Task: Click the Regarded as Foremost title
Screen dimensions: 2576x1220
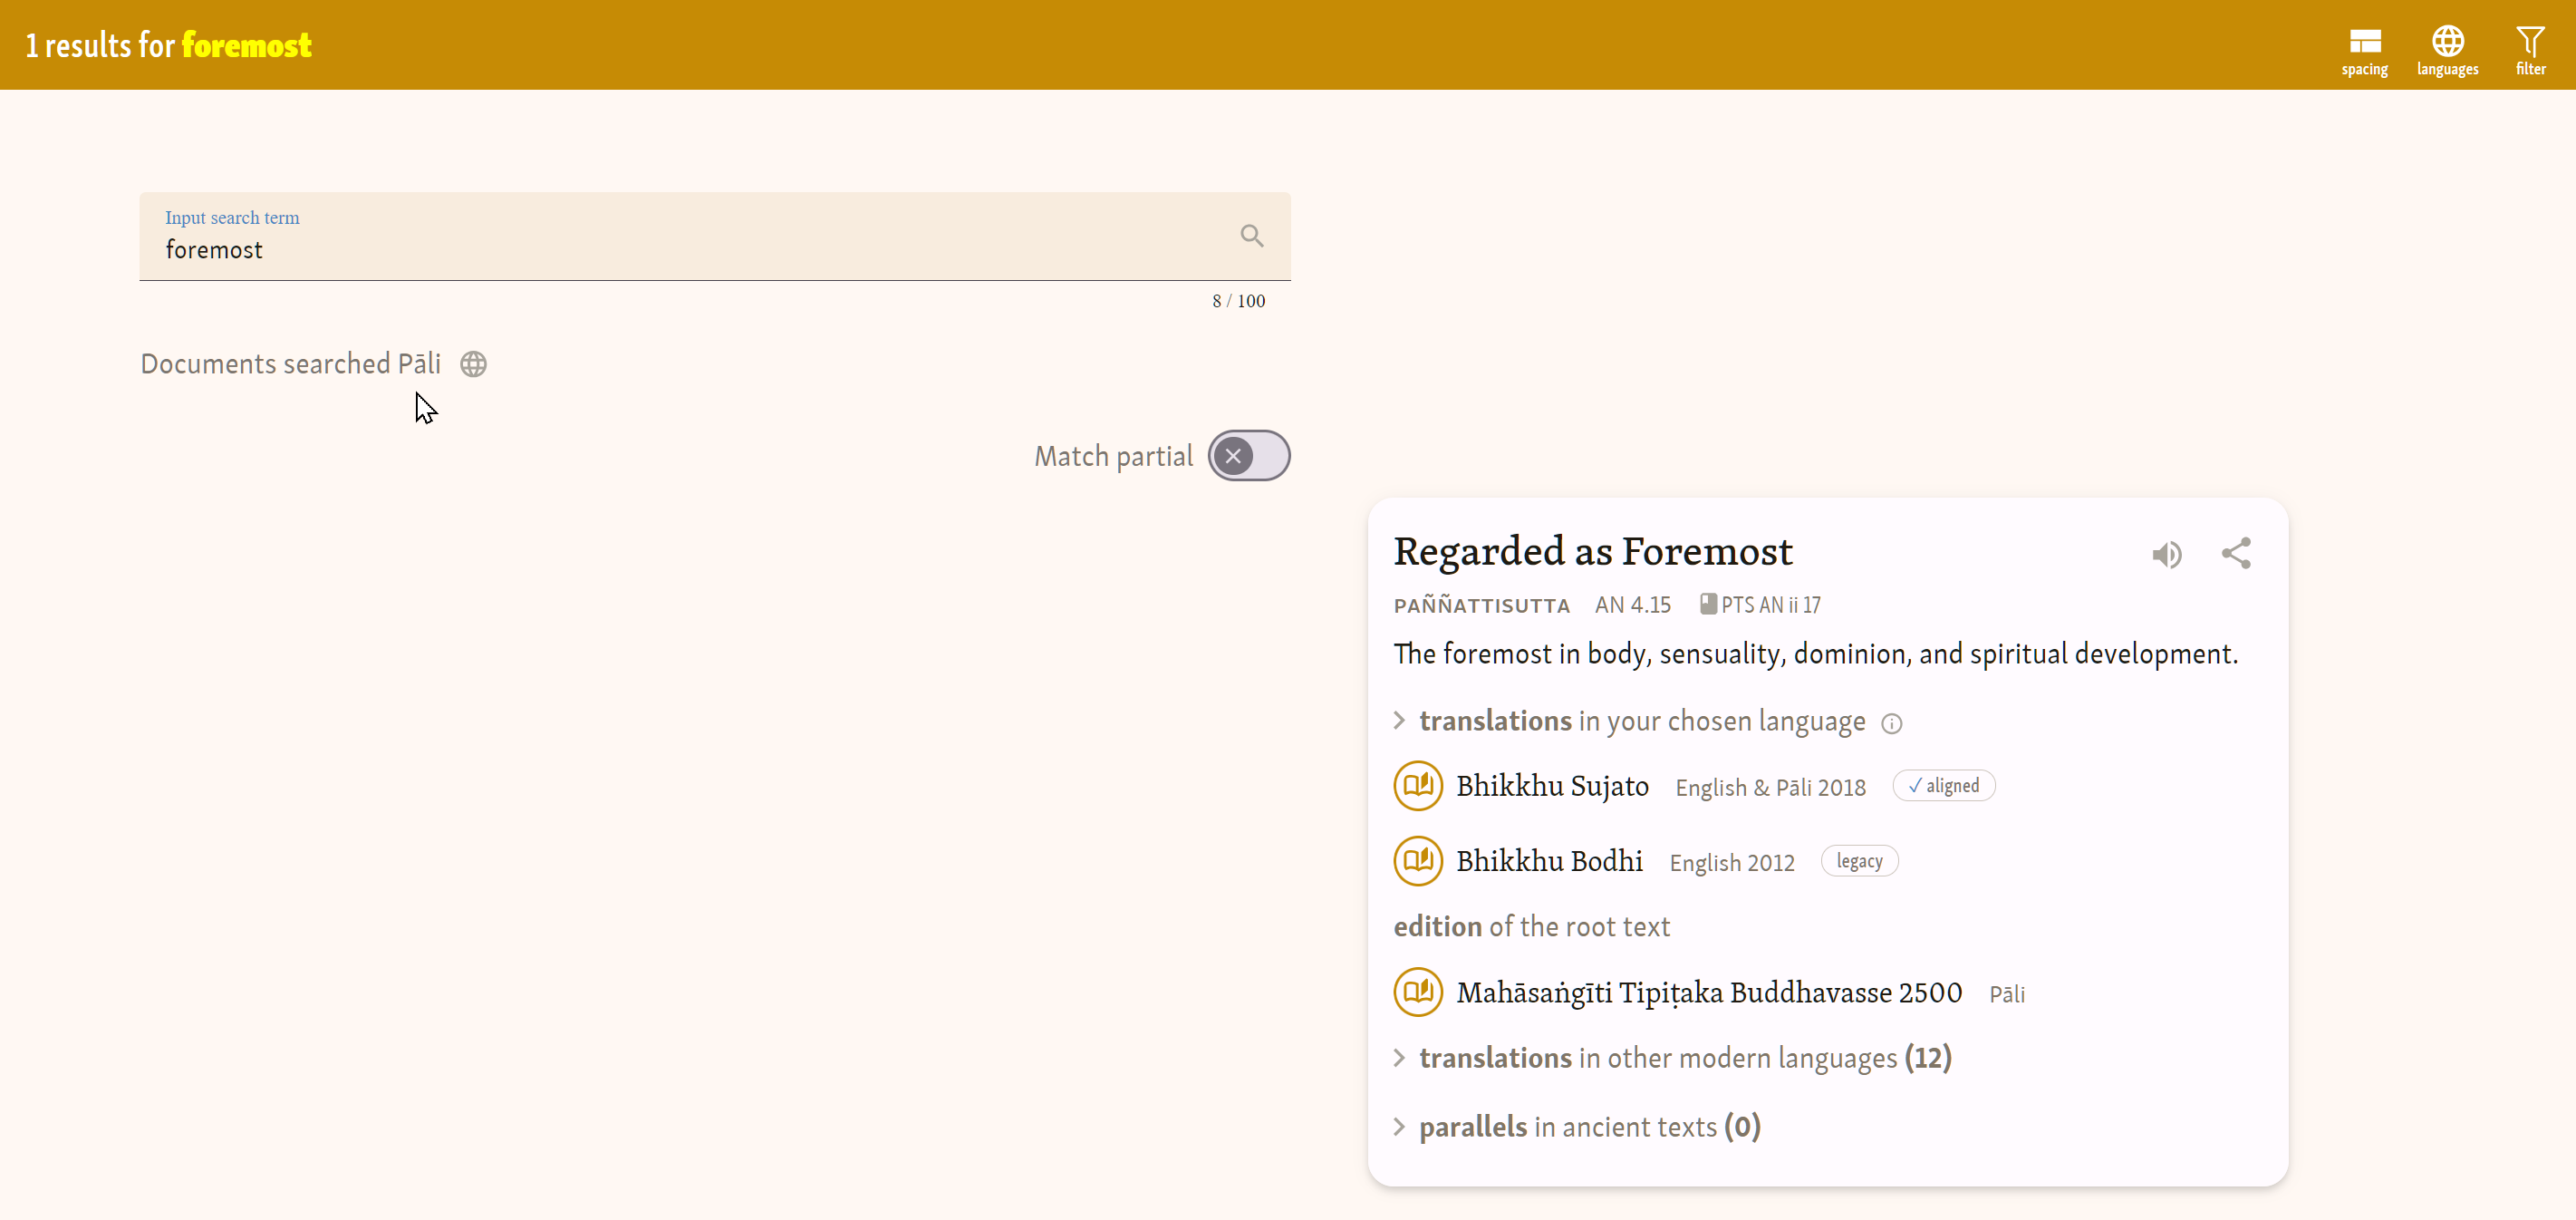Action: tap(1592, 552)
